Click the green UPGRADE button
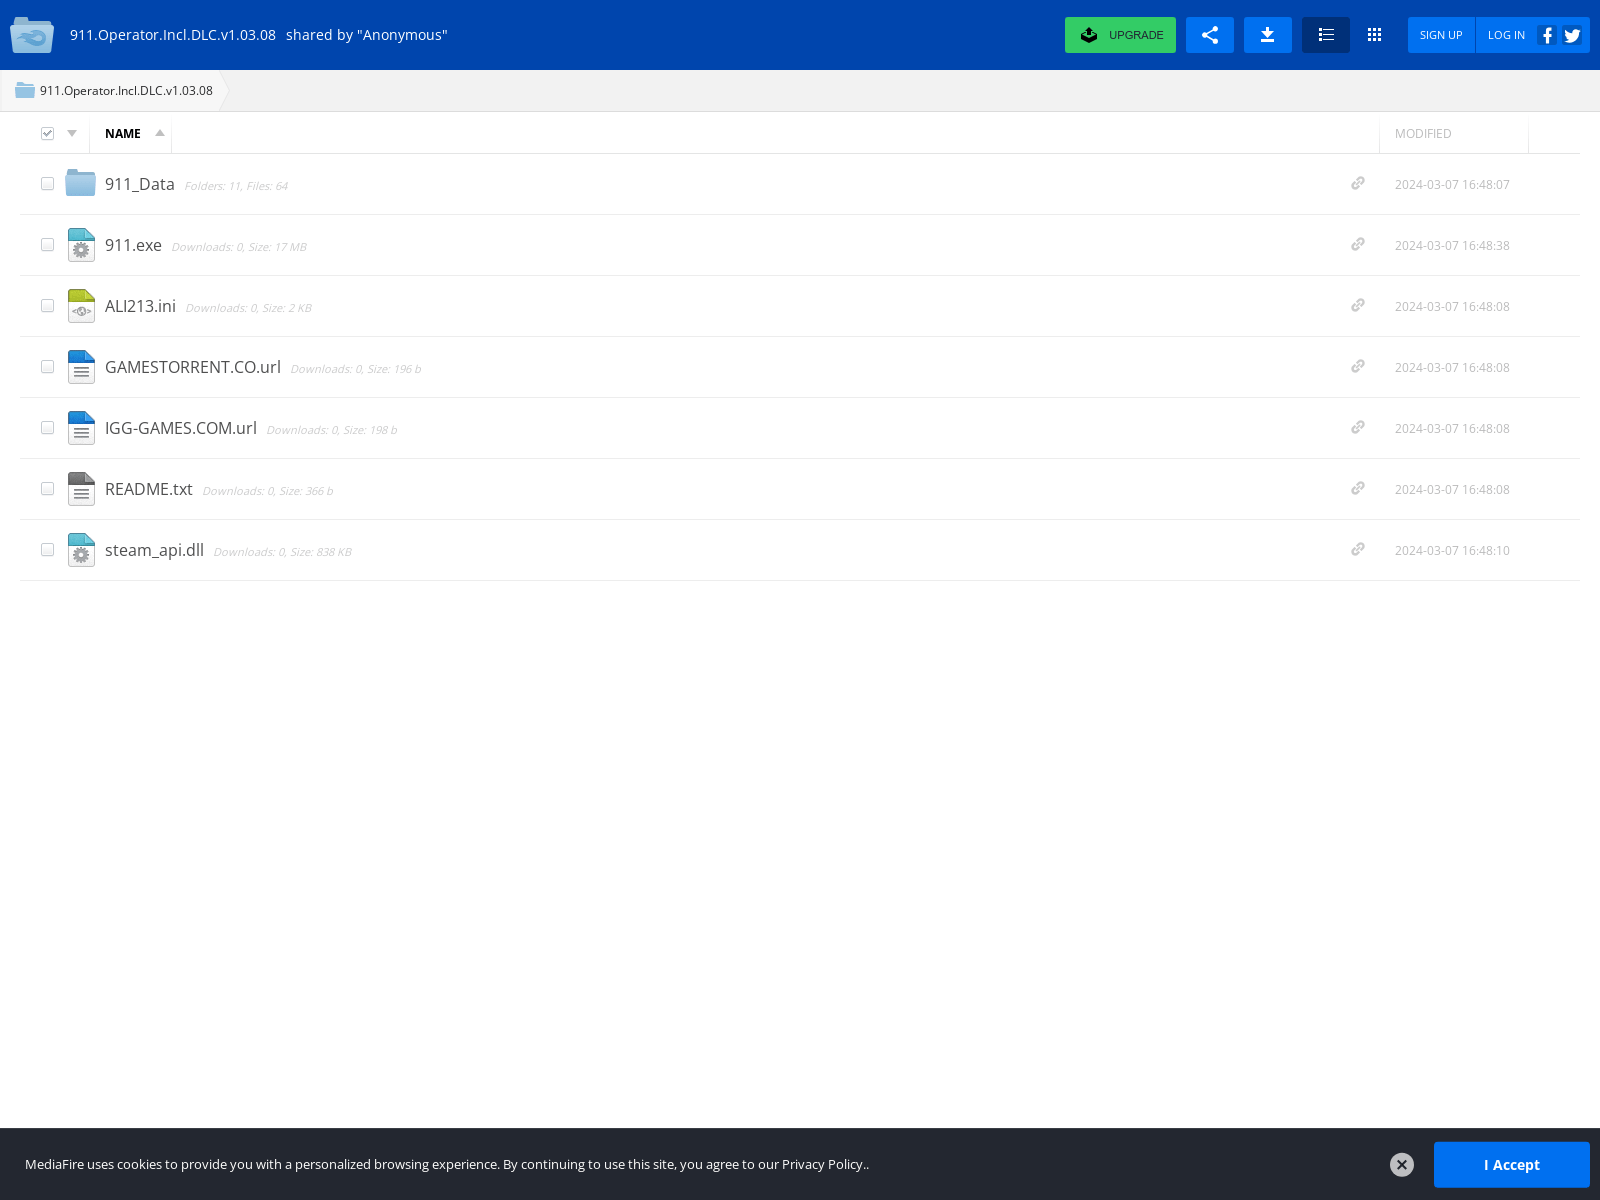The image size is (1600, 1200). point(1120,35)
